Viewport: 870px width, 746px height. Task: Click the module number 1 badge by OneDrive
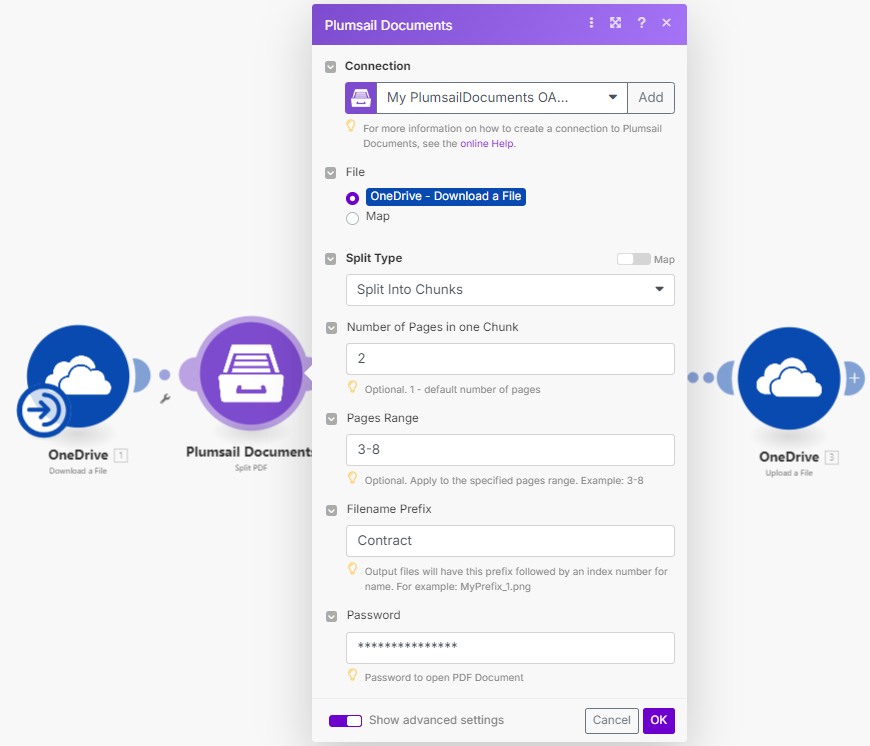[120, 455]
